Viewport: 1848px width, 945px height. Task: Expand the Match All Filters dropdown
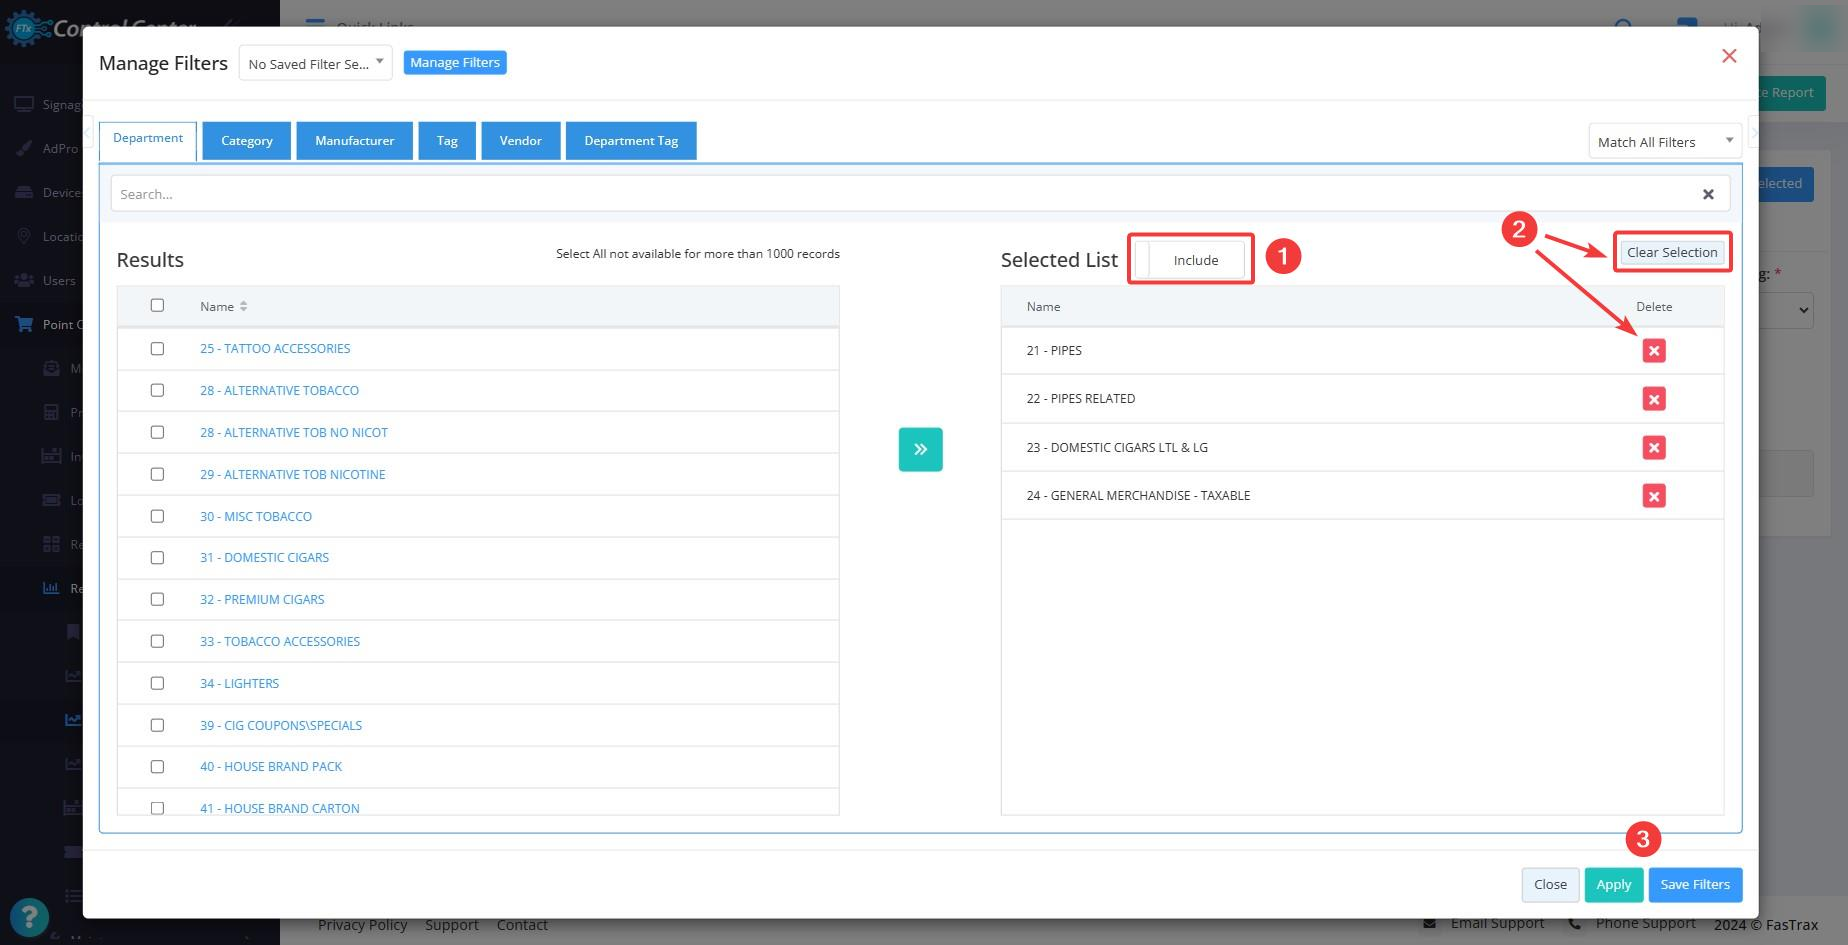coord(1664,142)
